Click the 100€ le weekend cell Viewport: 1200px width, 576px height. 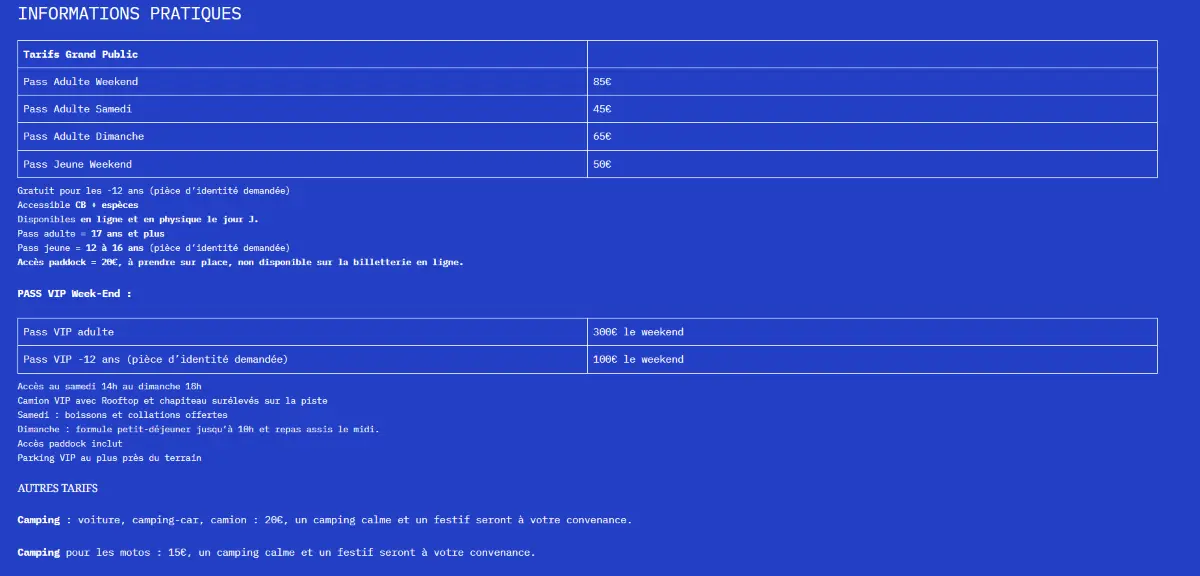(x=638, y=359)
